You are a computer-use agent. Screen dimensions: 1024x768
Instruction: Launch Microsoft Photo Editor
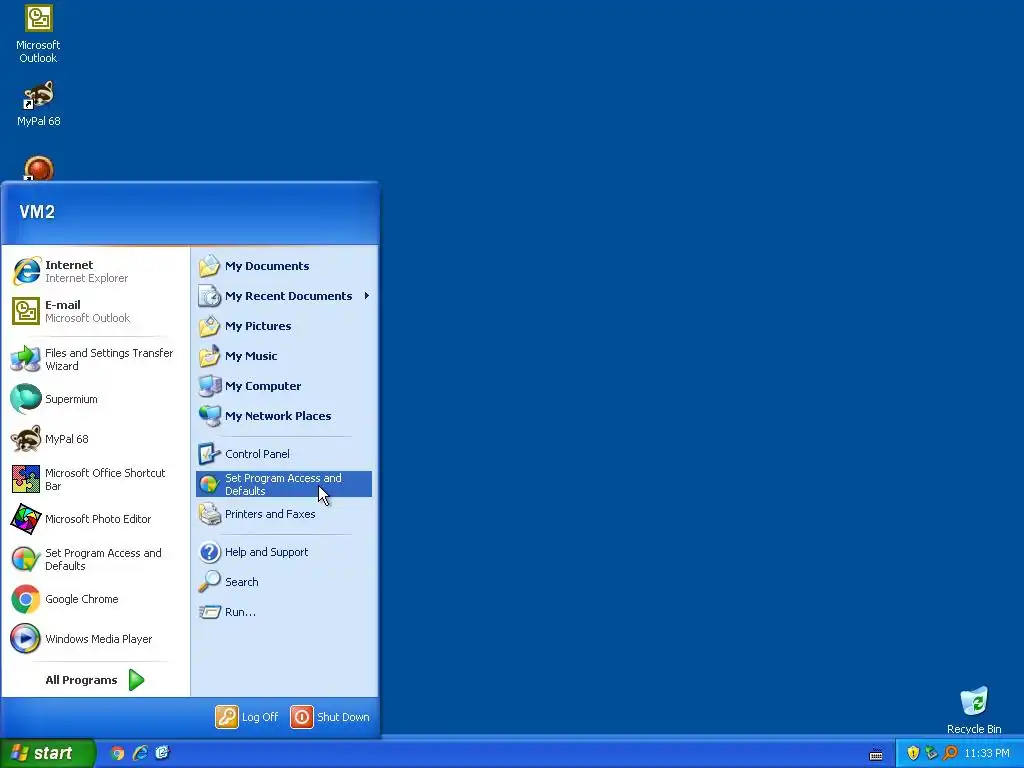95,519
